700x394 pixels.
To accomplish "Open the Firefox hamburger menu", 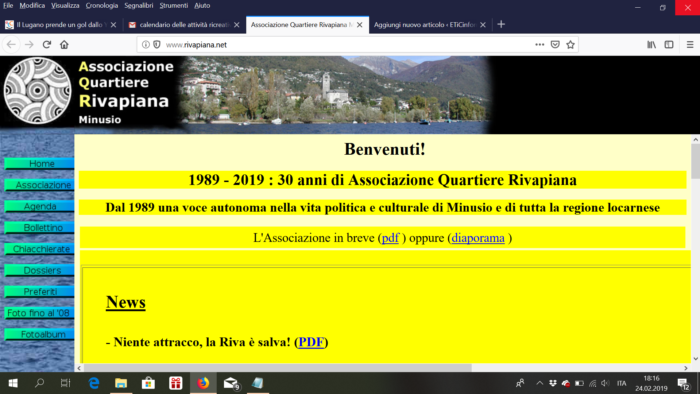I will (x=690, y=45).
